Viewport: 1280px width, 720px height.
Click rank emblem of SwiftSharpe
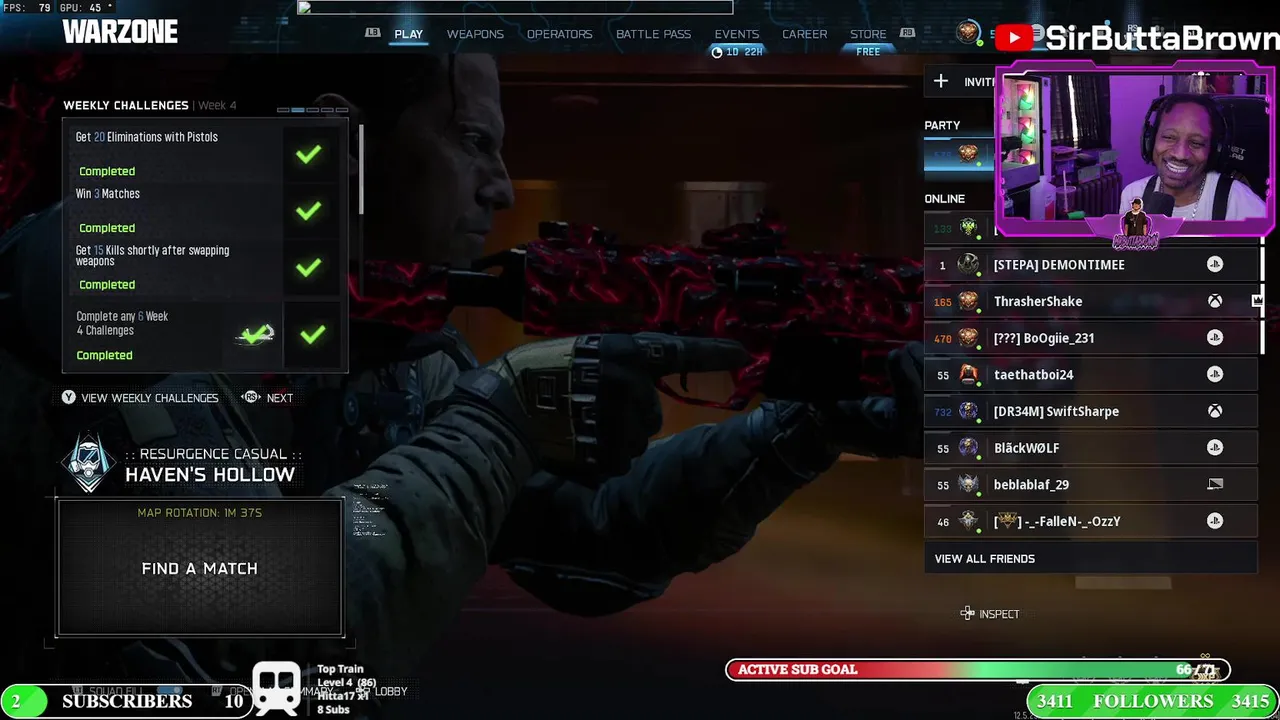tap(968, 411)
